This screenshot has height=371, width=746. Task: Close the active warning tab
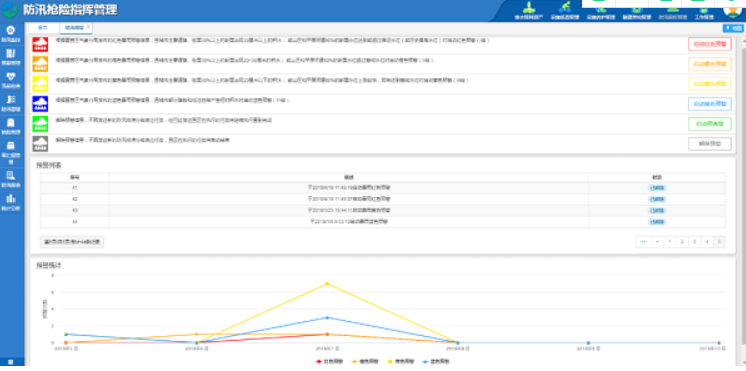click(88, 27)
